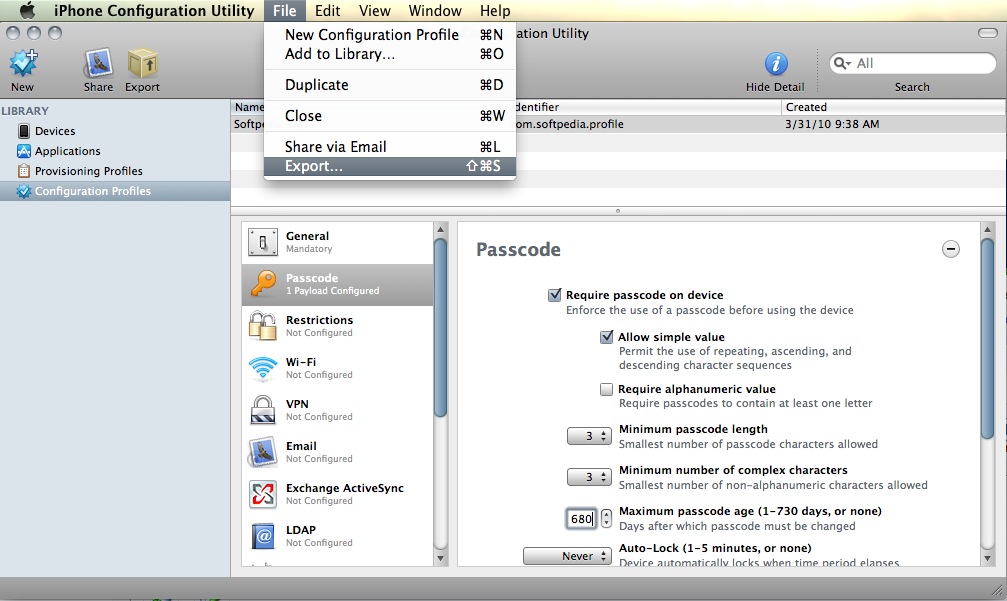1007x601 pixels.
Task: Open Minimum number of complex characters dropdown
Action: [x=589, y=477]
